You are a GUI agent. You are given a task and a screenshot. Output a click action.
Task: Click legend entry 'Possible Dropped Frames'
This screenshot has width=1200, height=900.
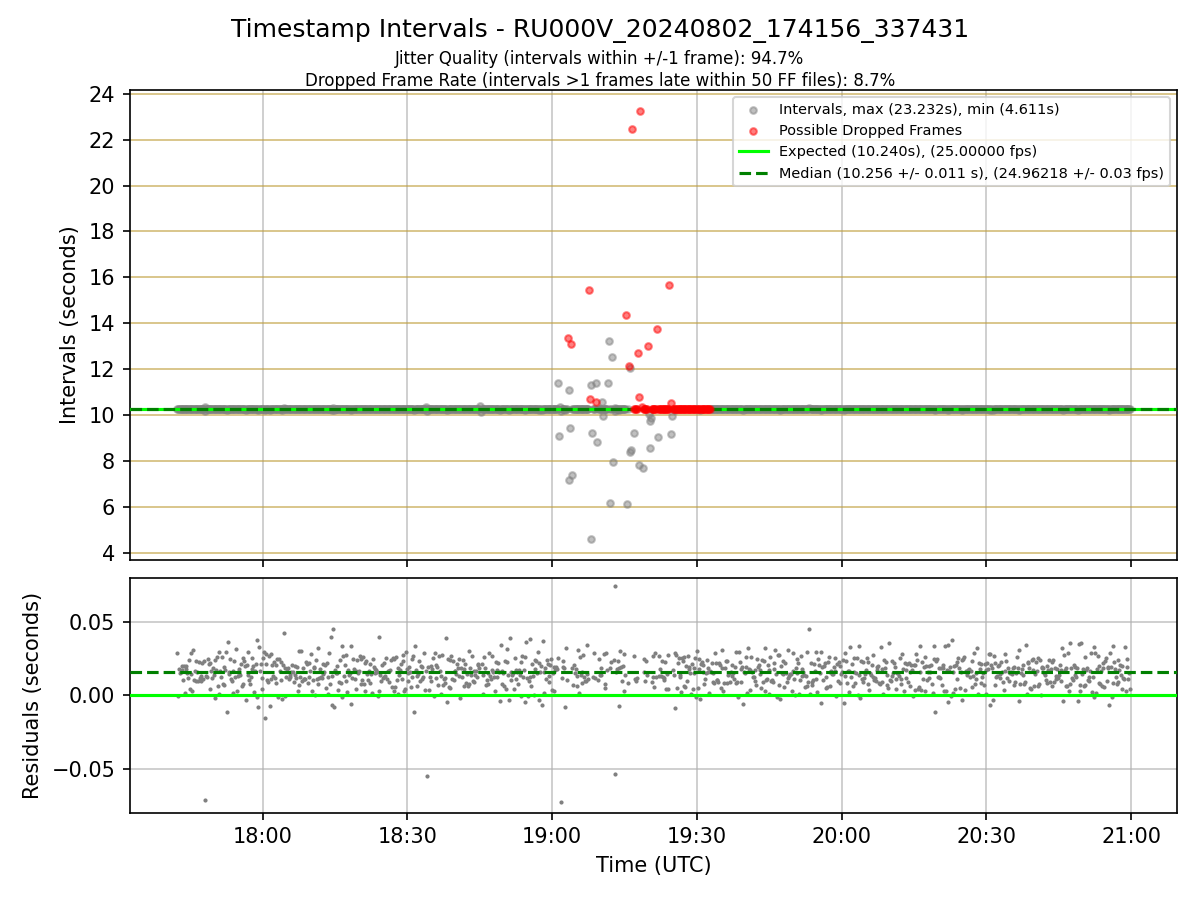(870, 130)
